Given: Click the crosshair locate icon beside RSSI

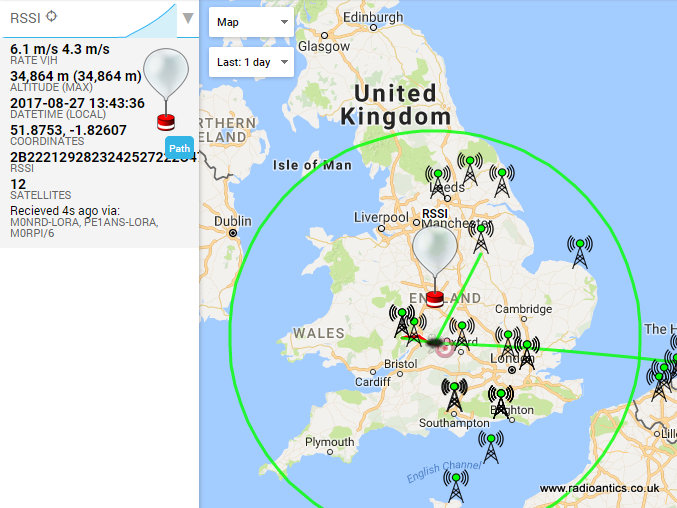Looking at the screenshot, I should coord(51,16).
